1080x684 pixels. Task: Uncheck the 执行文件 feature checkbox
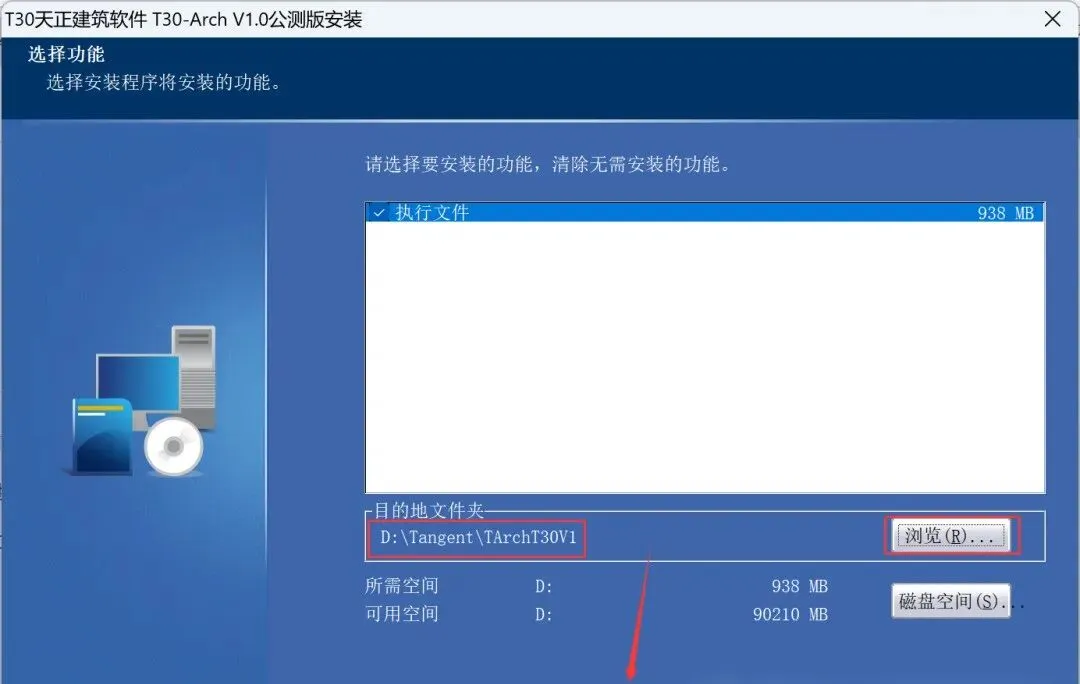click(378, 213)
